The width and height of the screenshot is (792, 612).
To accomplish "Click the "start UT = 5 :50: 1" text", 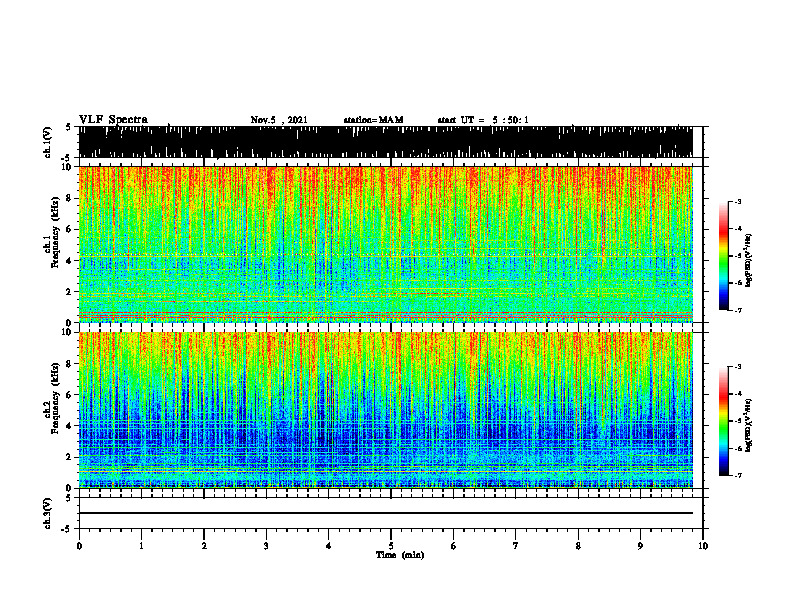I will [x=483, y=120].
